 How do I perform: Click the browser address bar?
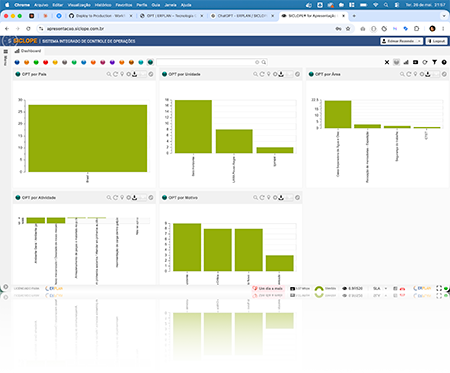point(187,29)
